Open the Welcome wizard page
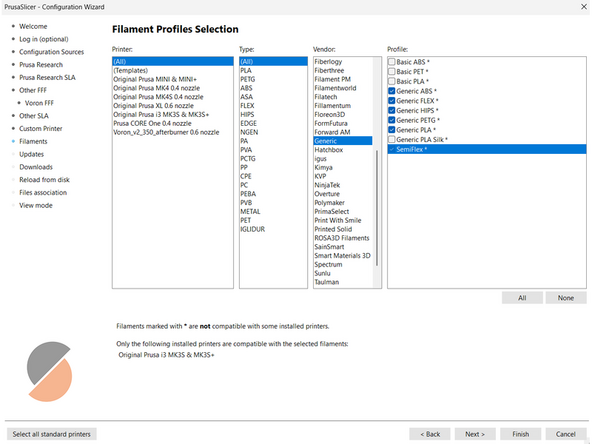This screenshot has height=444, width=592. pyautogui.click(x=33, y=26)
